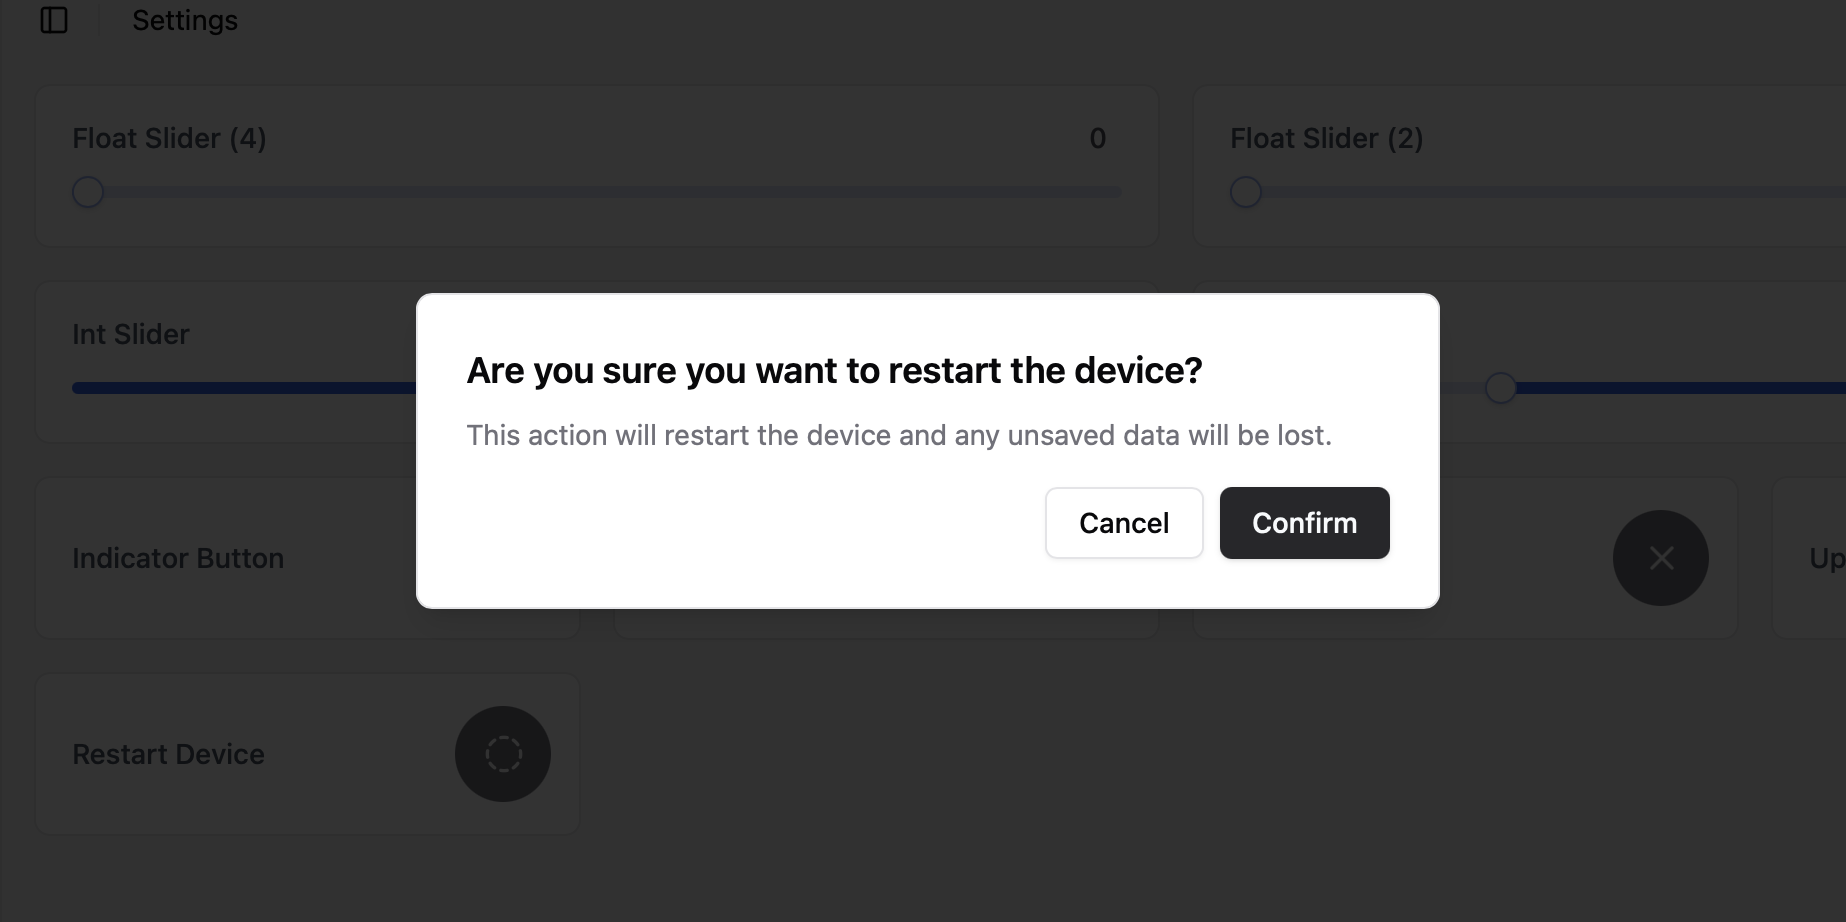Click the slider handle right of the dialog

1500,388
